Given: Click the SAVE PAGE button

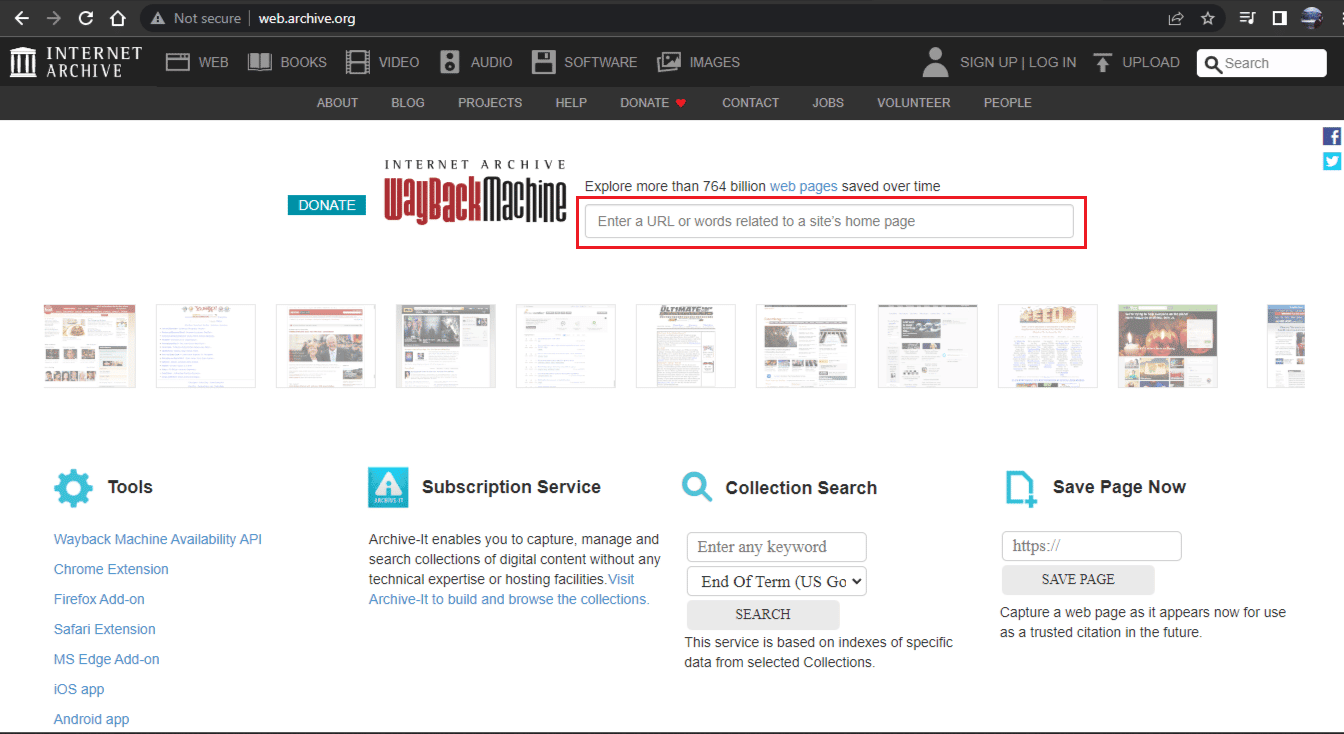Looking at the screenshot, I should tap(1078, 579).
